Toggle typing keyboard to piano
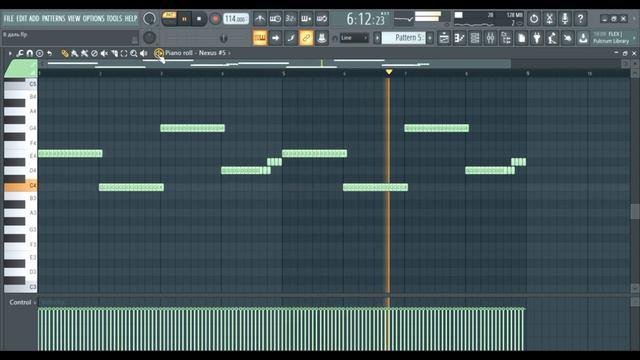640x360 pixels. click(260, 38)
